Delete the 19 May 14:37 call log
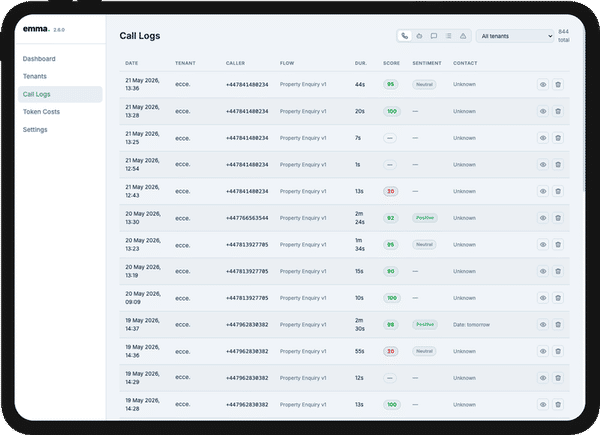This screenshot has height=435, width=600. [558, 325]
